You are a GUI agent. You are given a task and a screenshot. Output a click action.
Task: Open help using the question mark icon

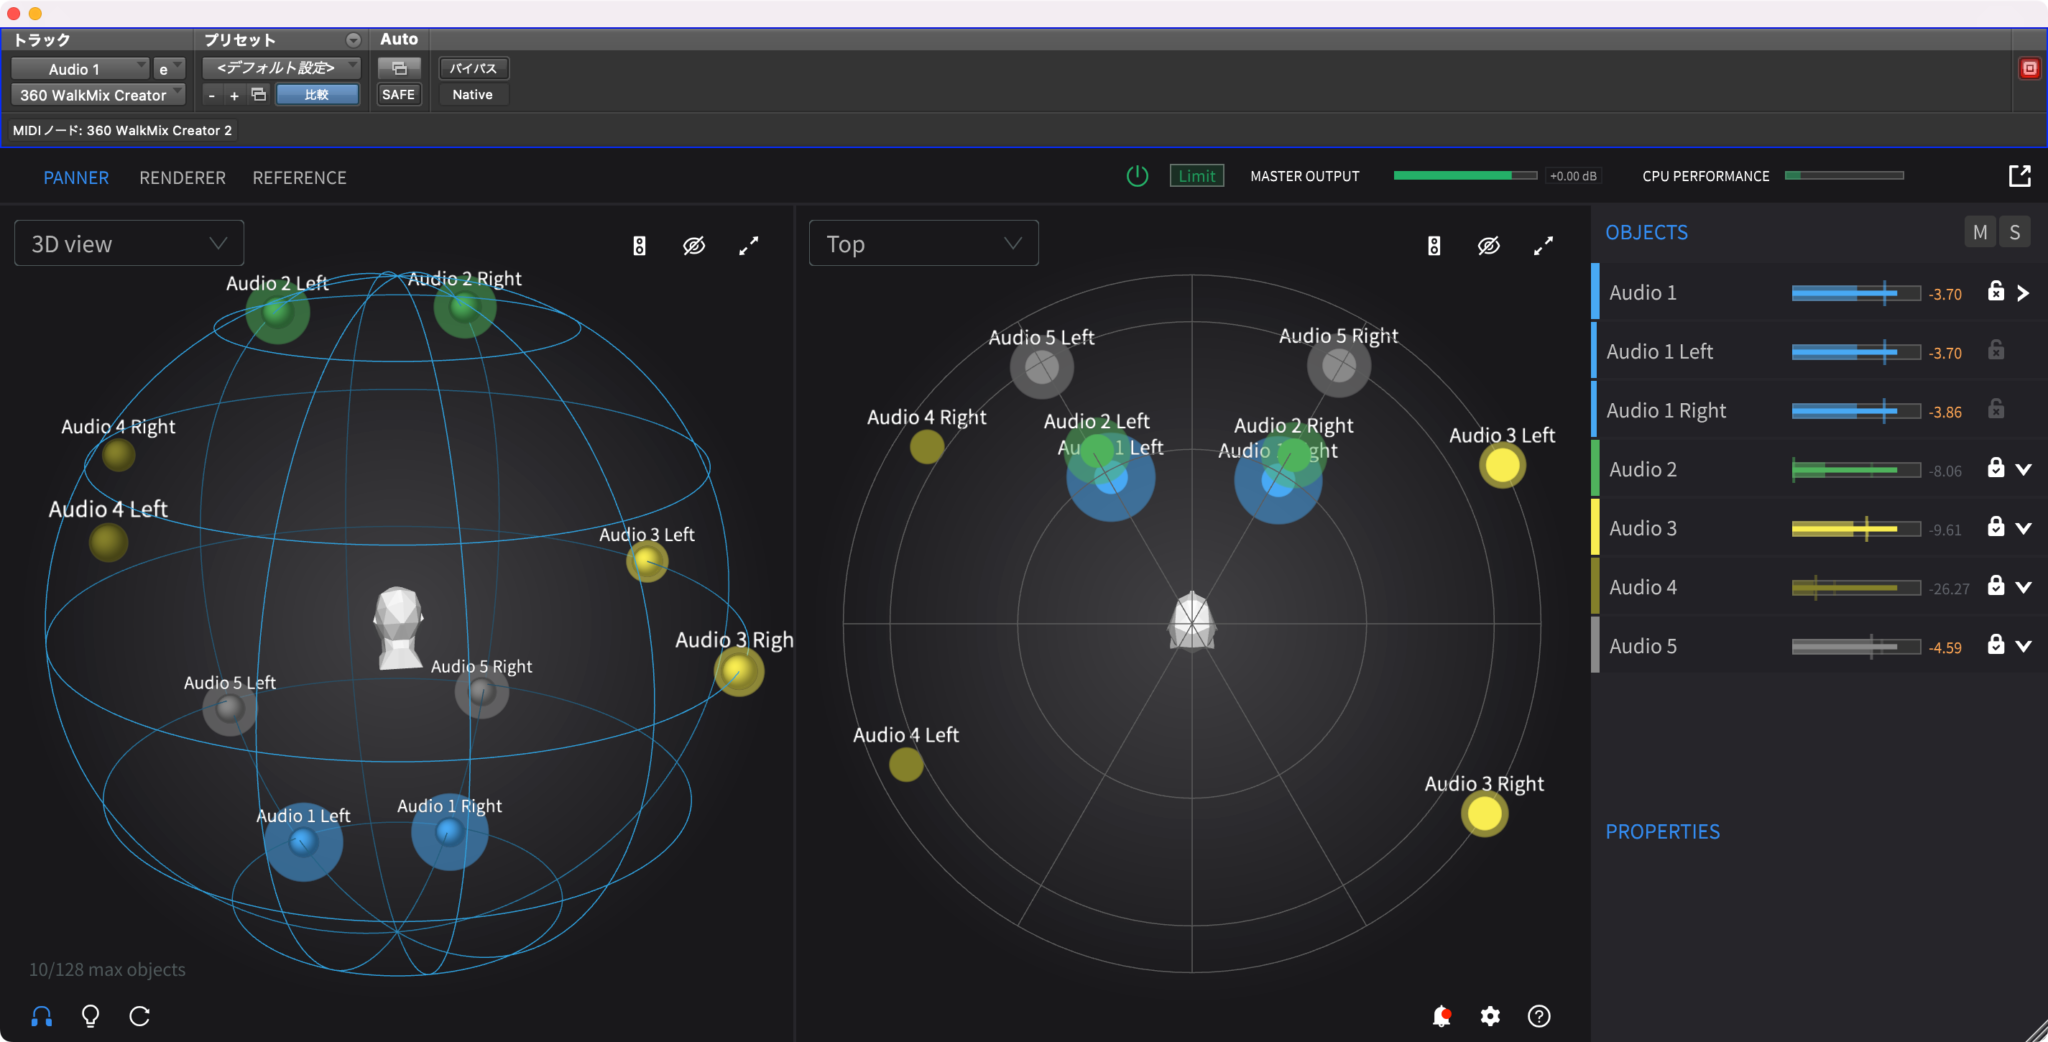click(x=1538, y=1016)
